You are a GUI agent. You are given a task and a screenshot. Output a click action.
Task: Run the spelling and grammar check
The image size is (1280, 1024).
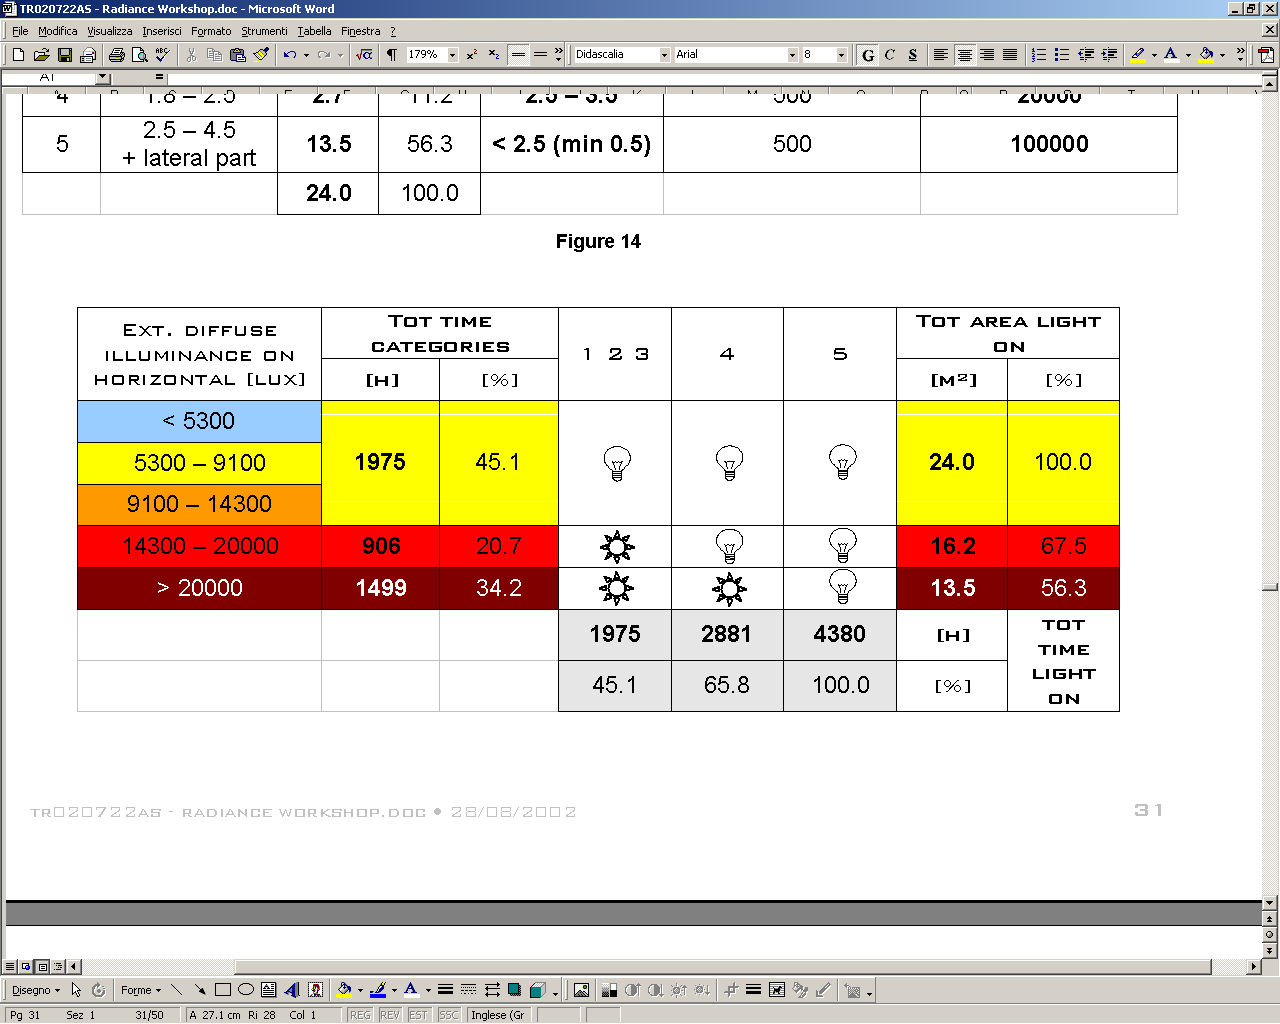162,55
